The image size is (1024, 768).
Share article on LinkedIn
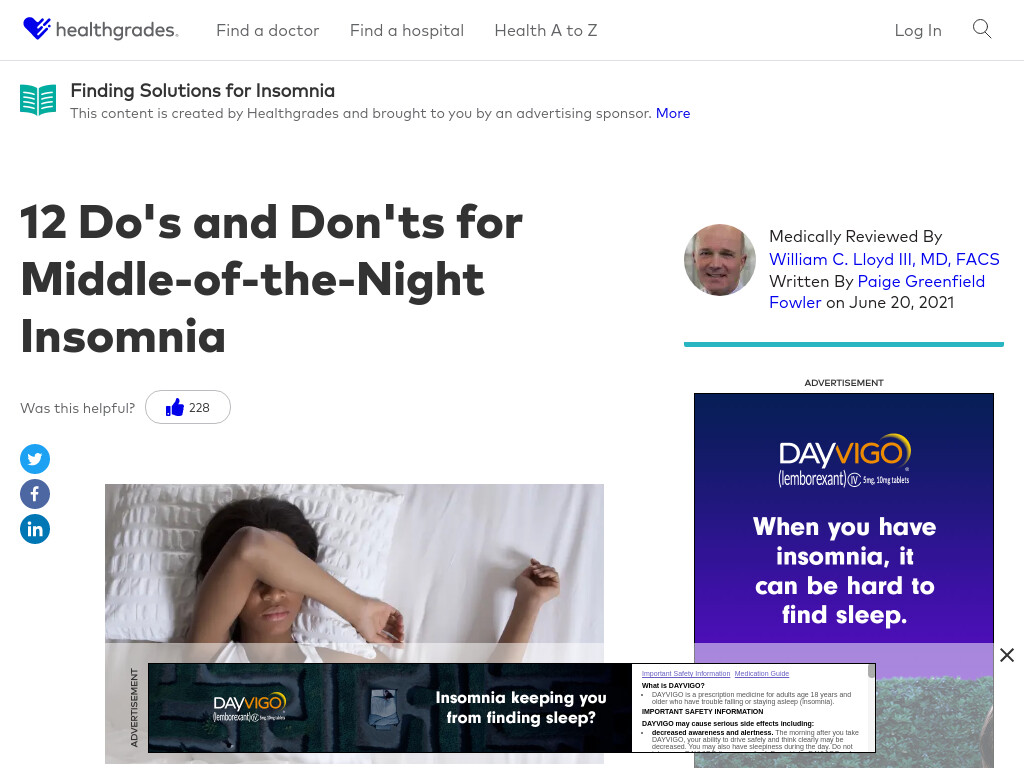coord(35,529)
